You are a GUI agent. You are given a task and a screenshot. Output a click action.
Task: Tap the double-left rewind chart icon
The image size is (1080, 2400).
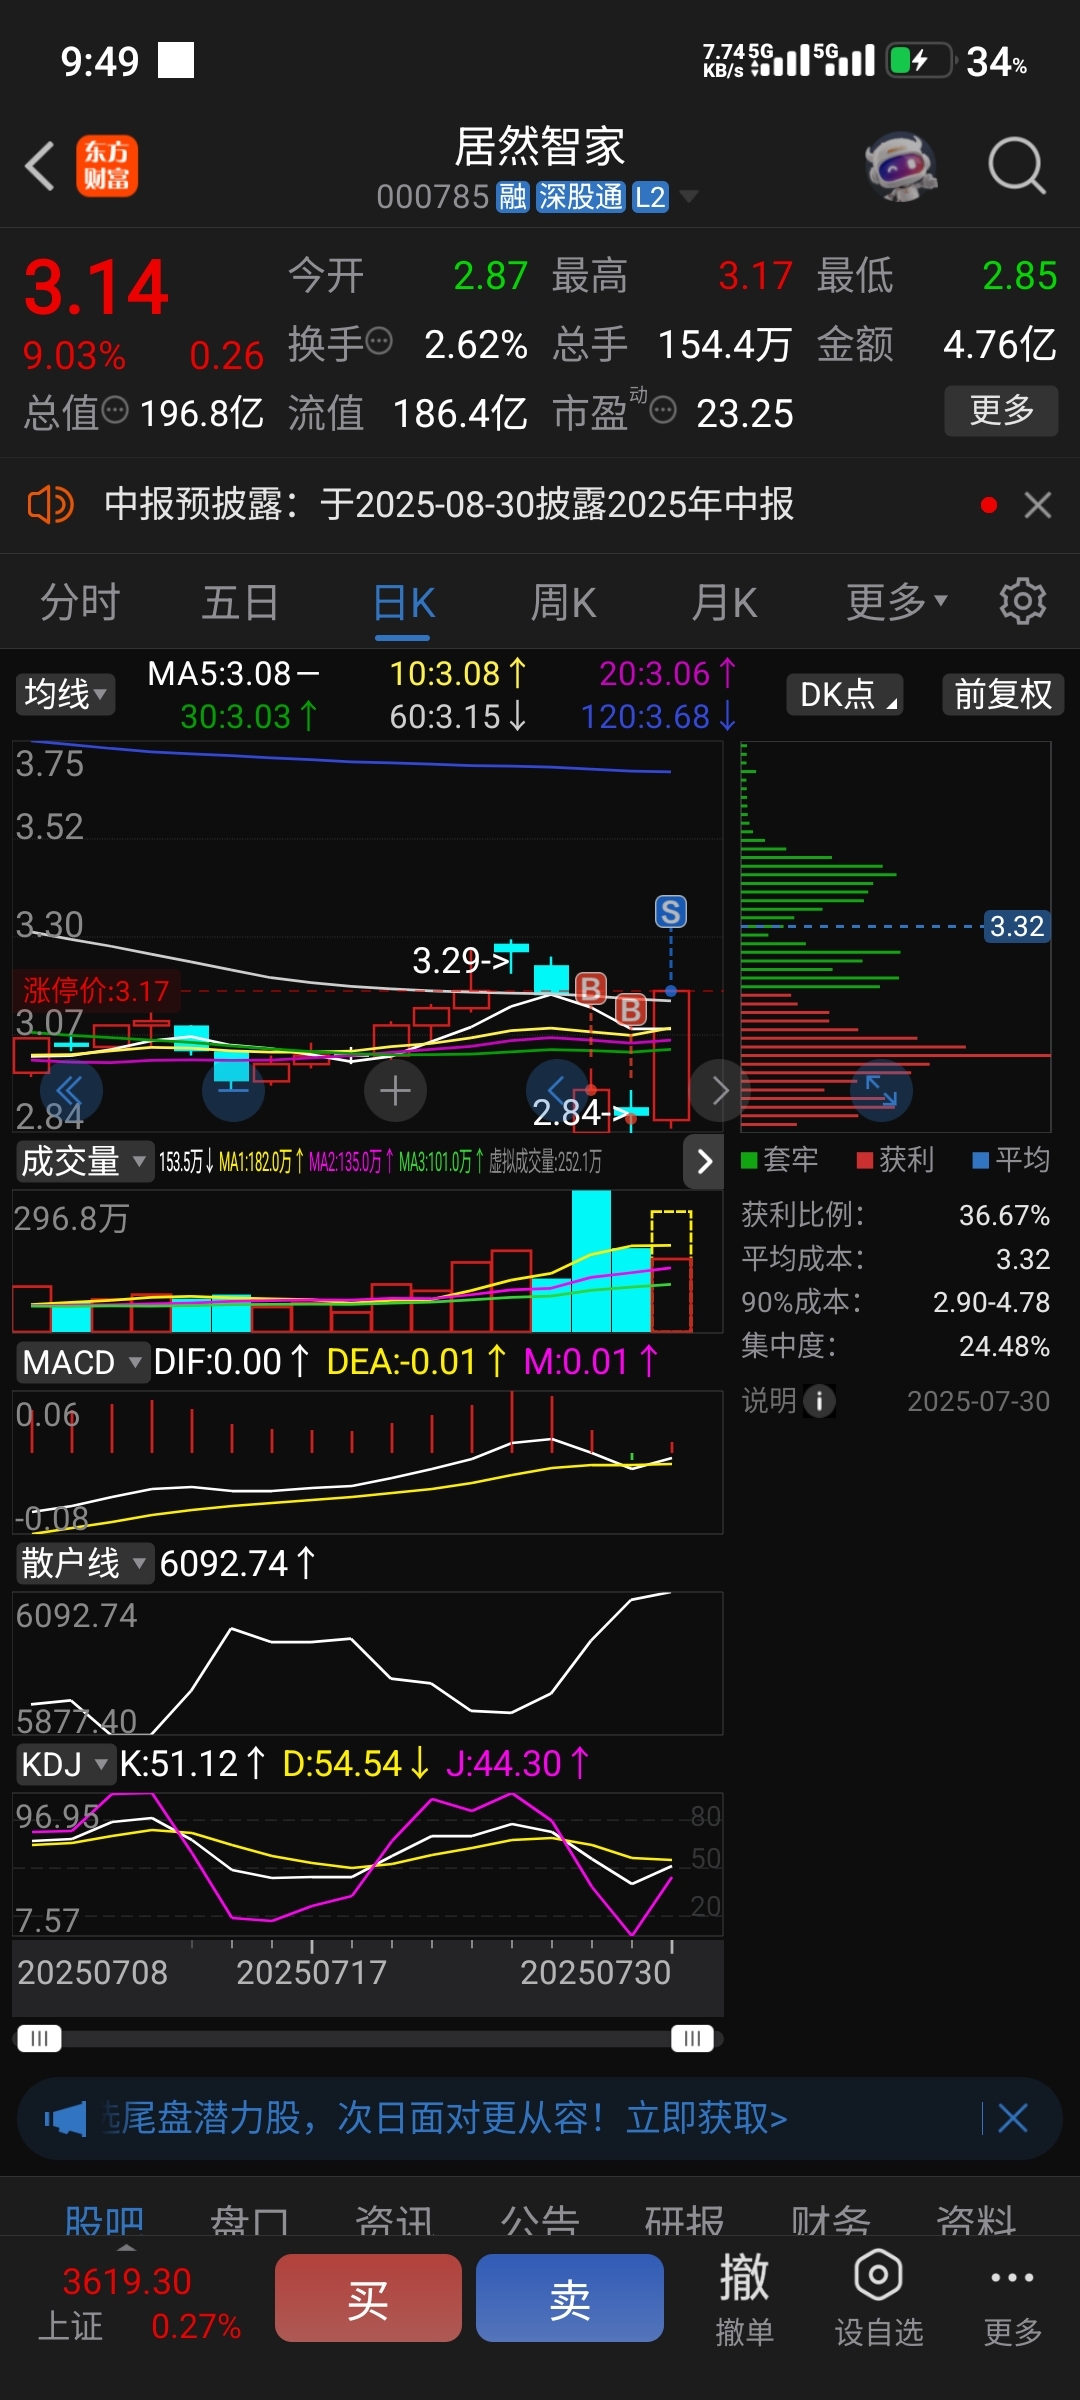point(71,1091)
